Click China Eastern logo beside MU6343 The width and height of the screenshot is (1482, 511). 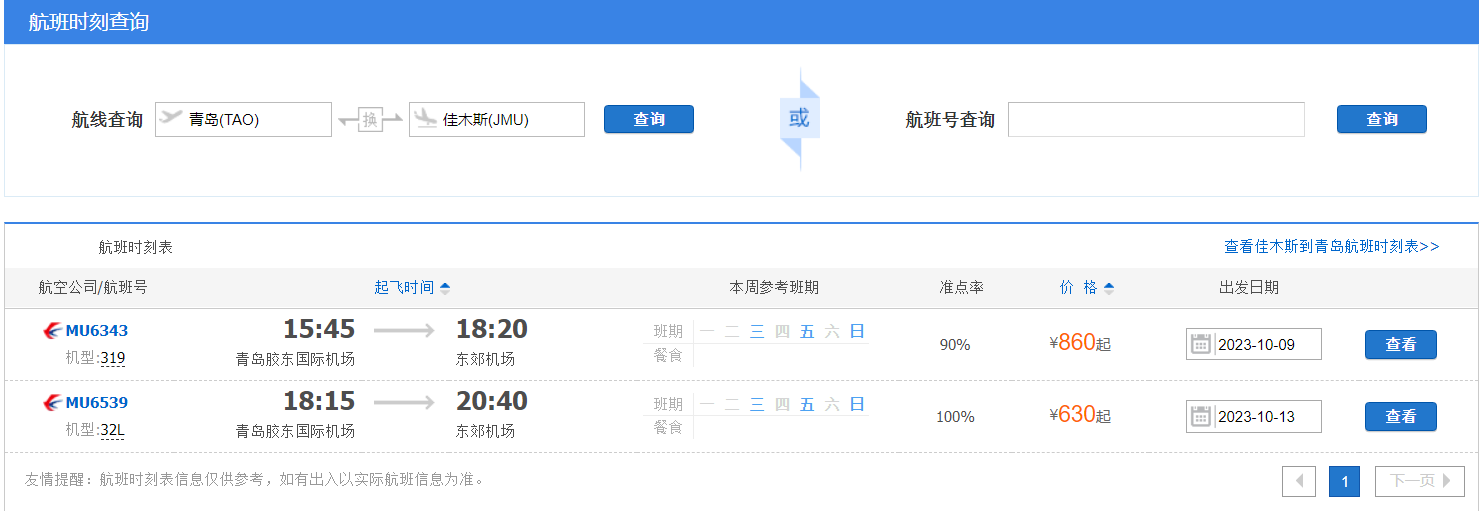52,331
